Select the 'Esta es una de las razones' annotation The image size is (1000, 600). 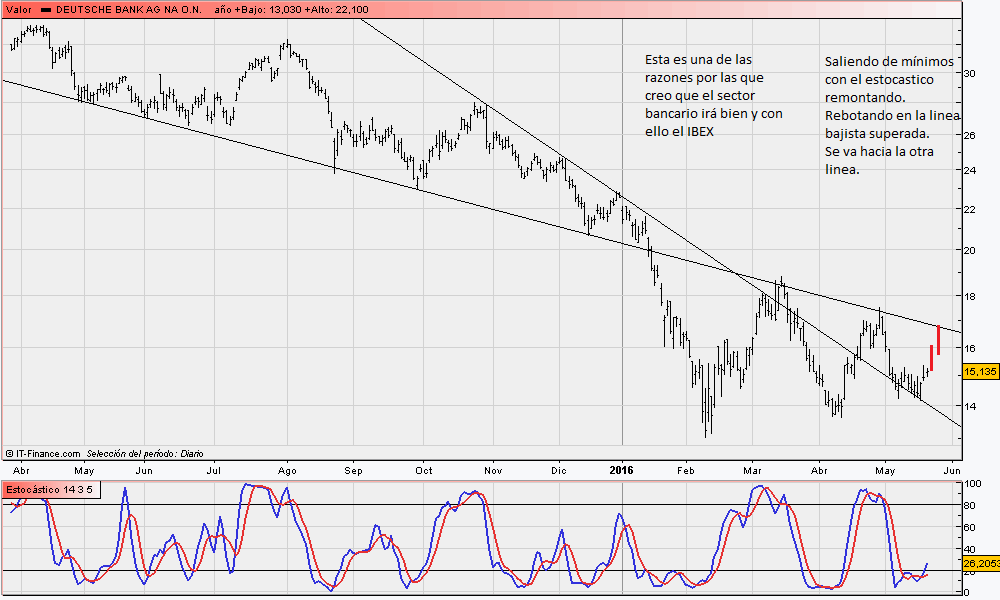[x=713, y=96]
